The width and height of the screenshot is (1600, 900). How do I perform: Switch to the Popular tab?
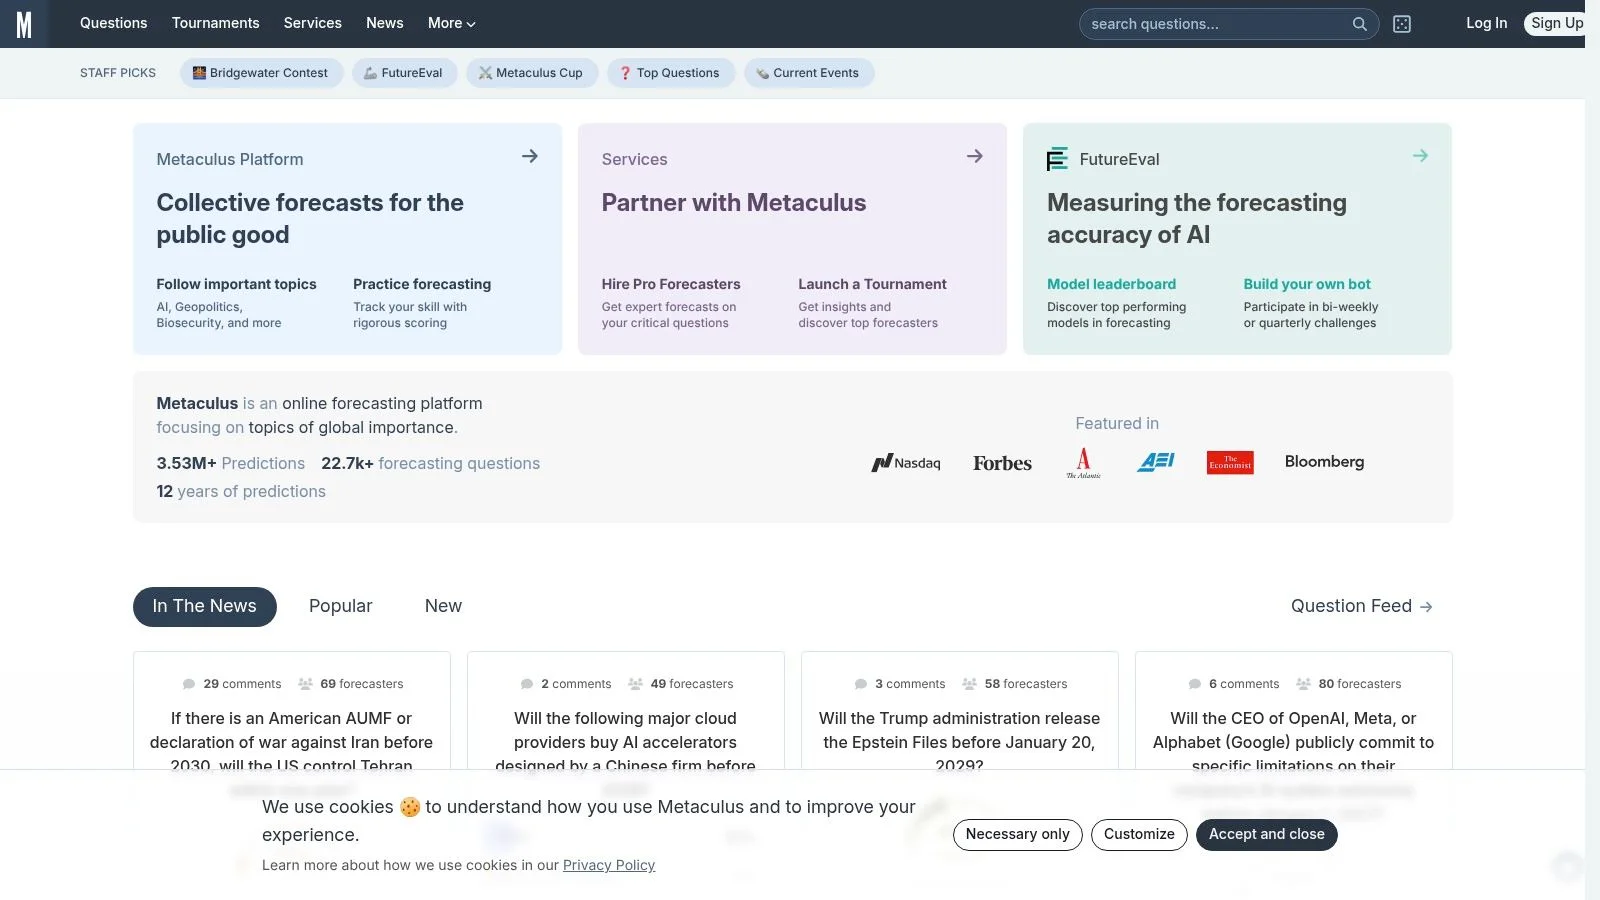coord(340,606)
